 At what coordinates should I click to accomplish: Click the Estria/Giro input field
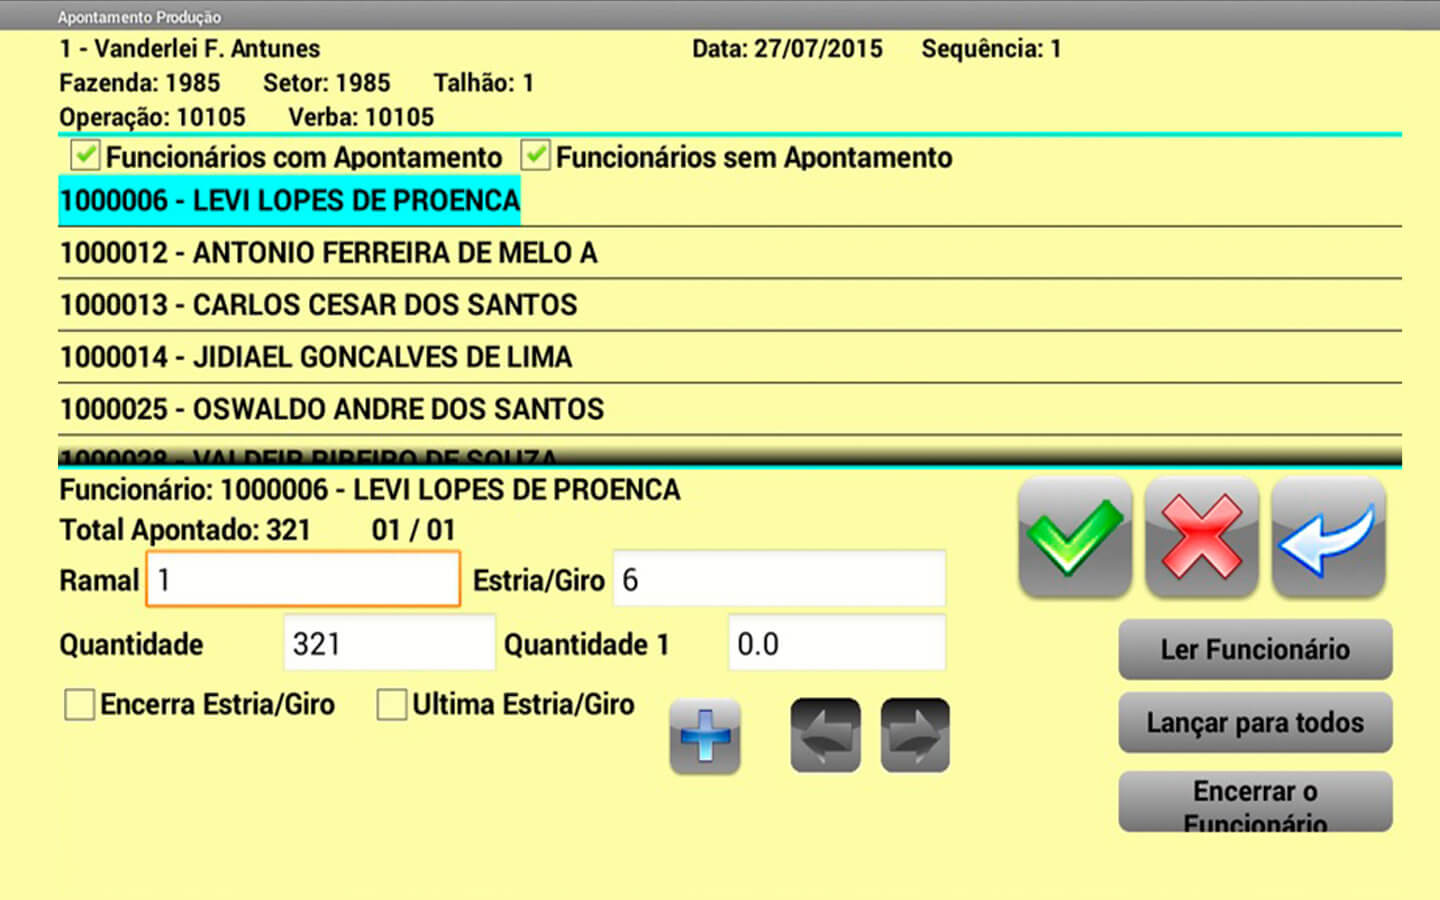779,579
